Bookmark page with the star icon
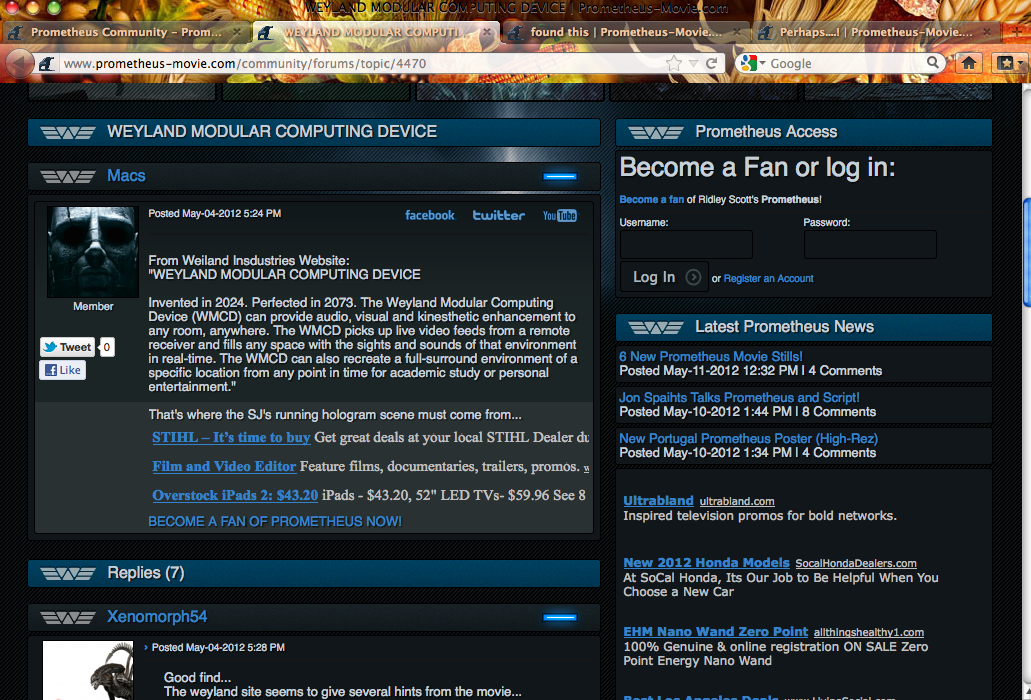The image size is (1031, 700). (x=674, y=63)
